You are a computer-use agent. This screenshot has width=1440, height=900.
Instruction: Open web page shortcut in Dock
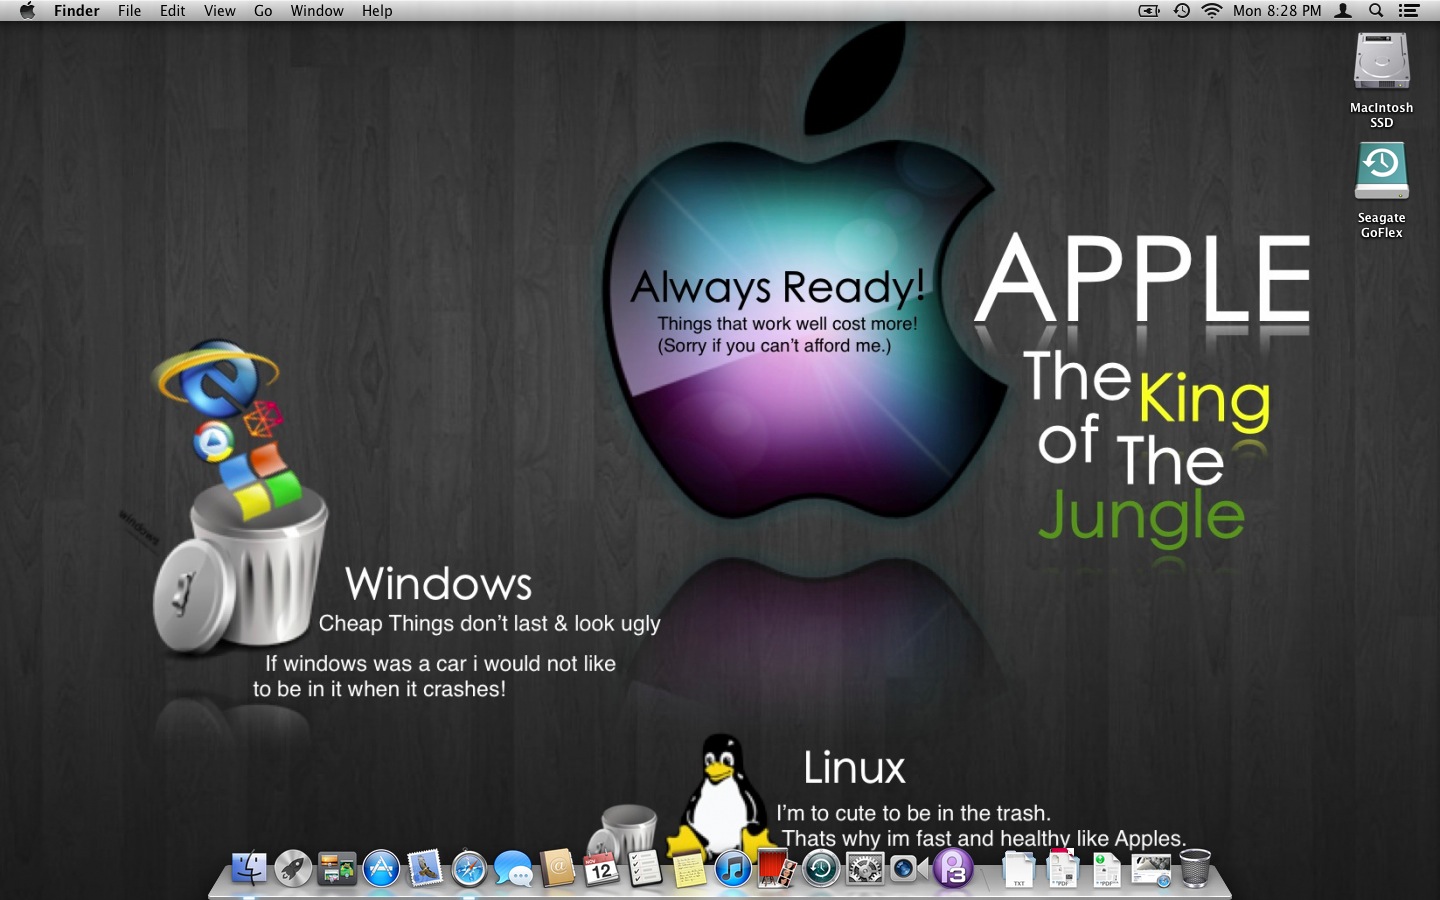click(1151, 868)
